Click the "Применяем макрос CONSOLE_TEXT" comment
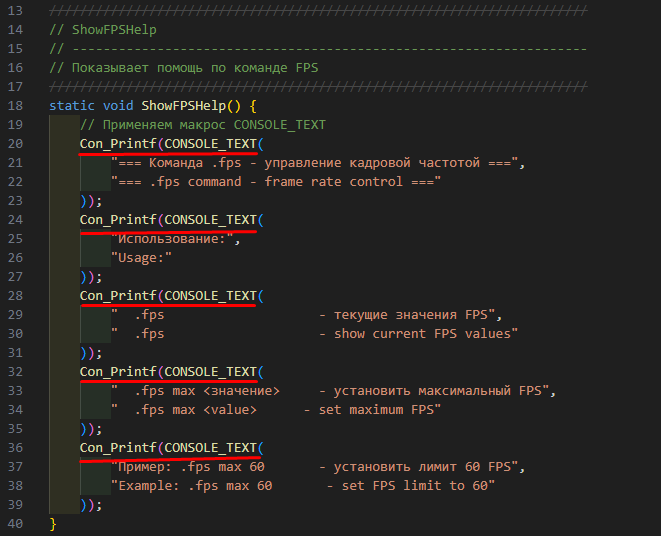The width and height of the screenshot is (661, 536). [x=203, y=124]
